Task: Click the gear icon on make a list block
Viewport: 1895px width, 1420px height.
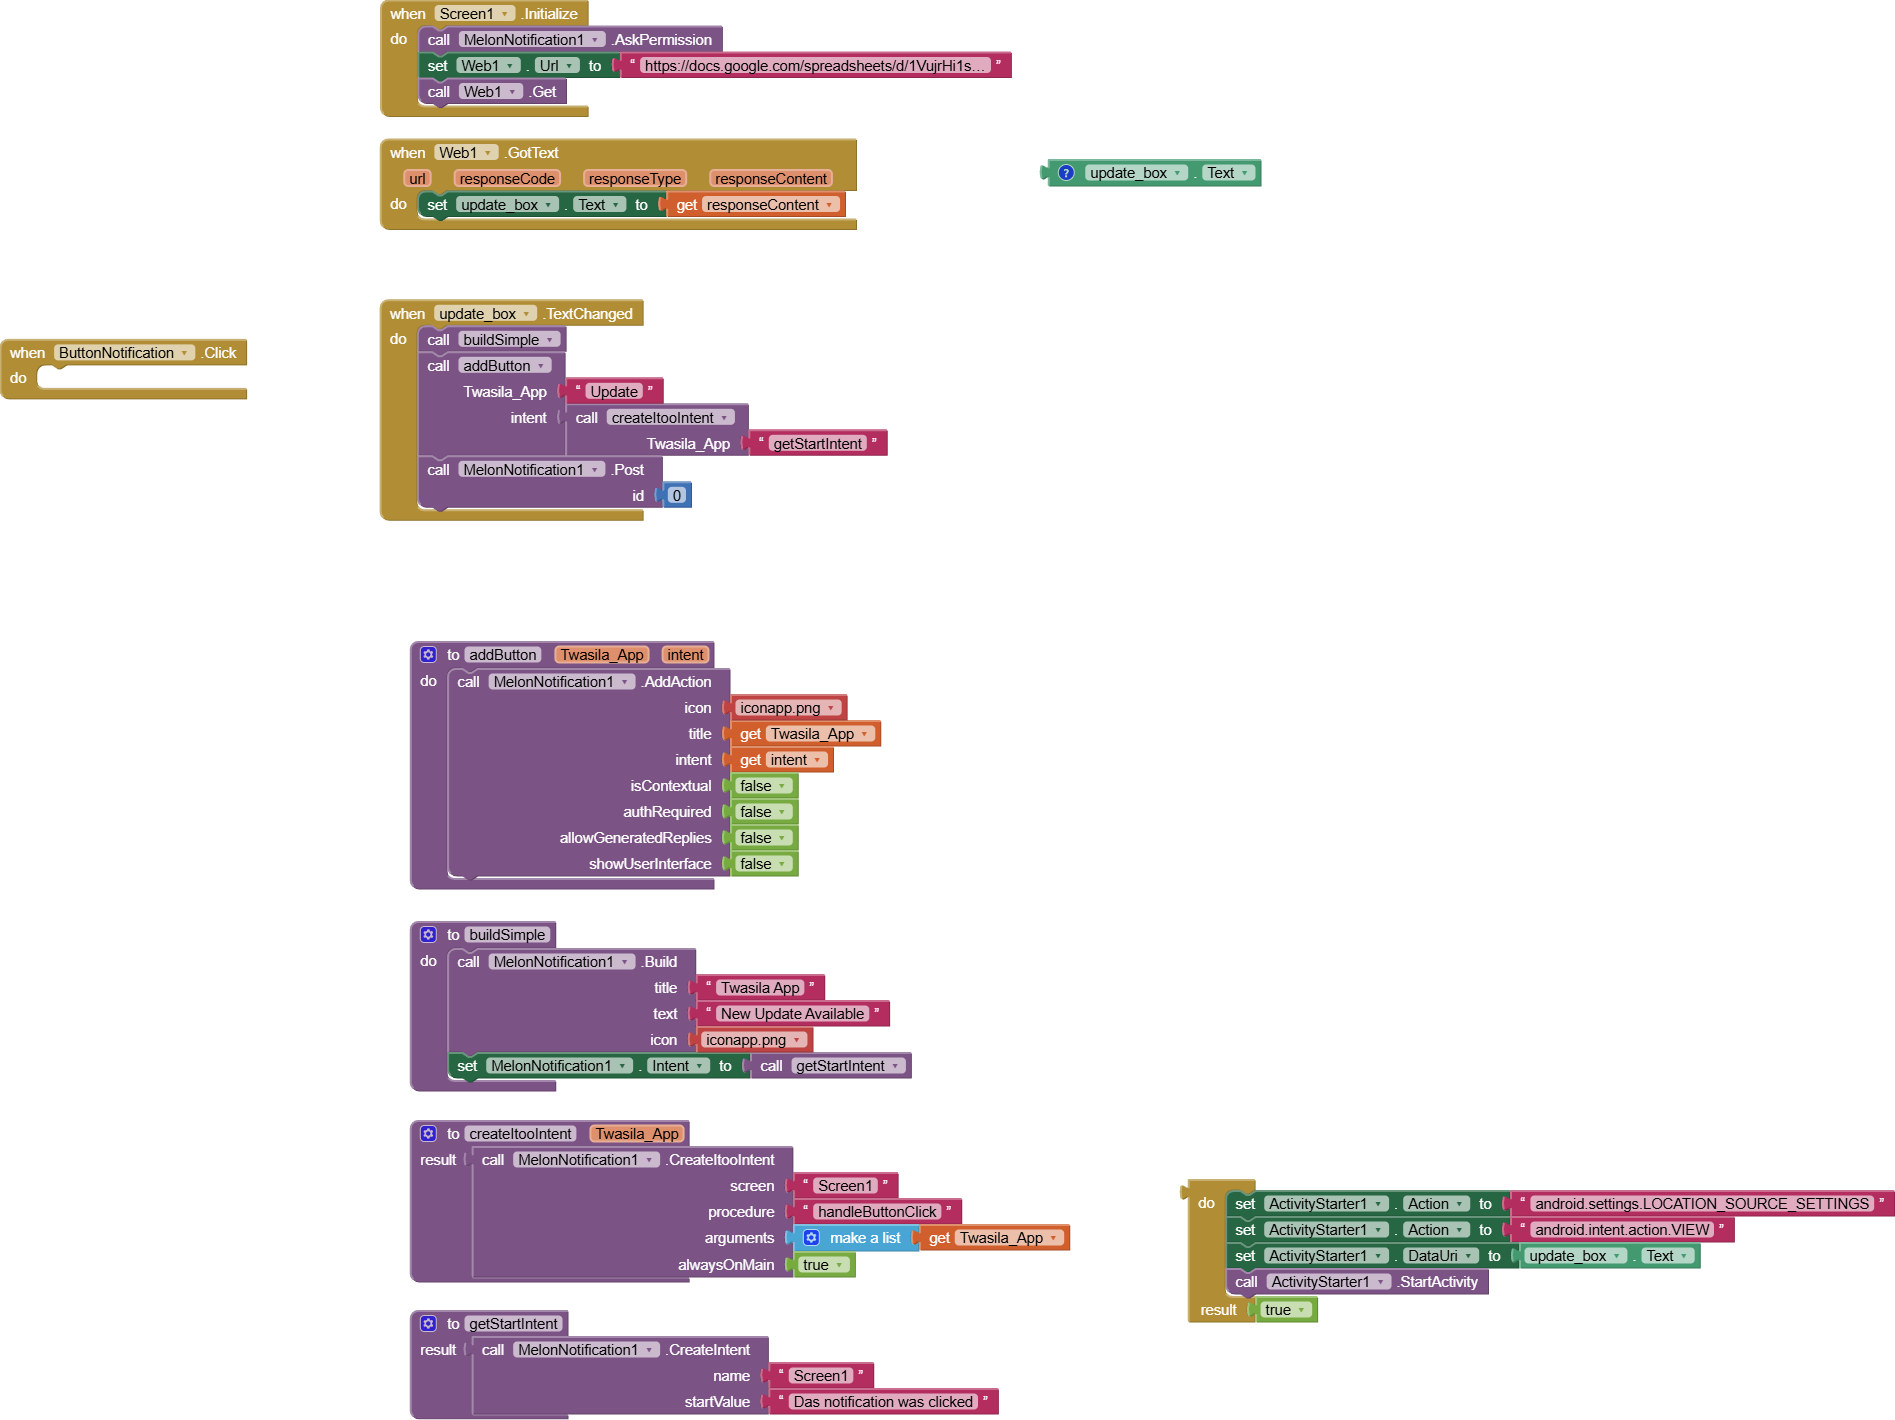Action: (812, 1238)
